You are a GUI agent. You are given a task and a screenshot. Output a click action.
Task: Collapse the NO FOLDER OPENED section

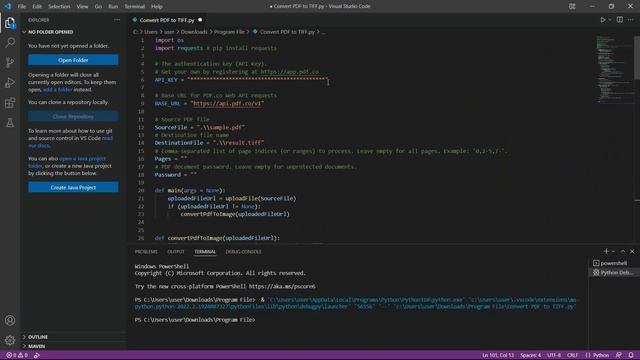(73, 32)
